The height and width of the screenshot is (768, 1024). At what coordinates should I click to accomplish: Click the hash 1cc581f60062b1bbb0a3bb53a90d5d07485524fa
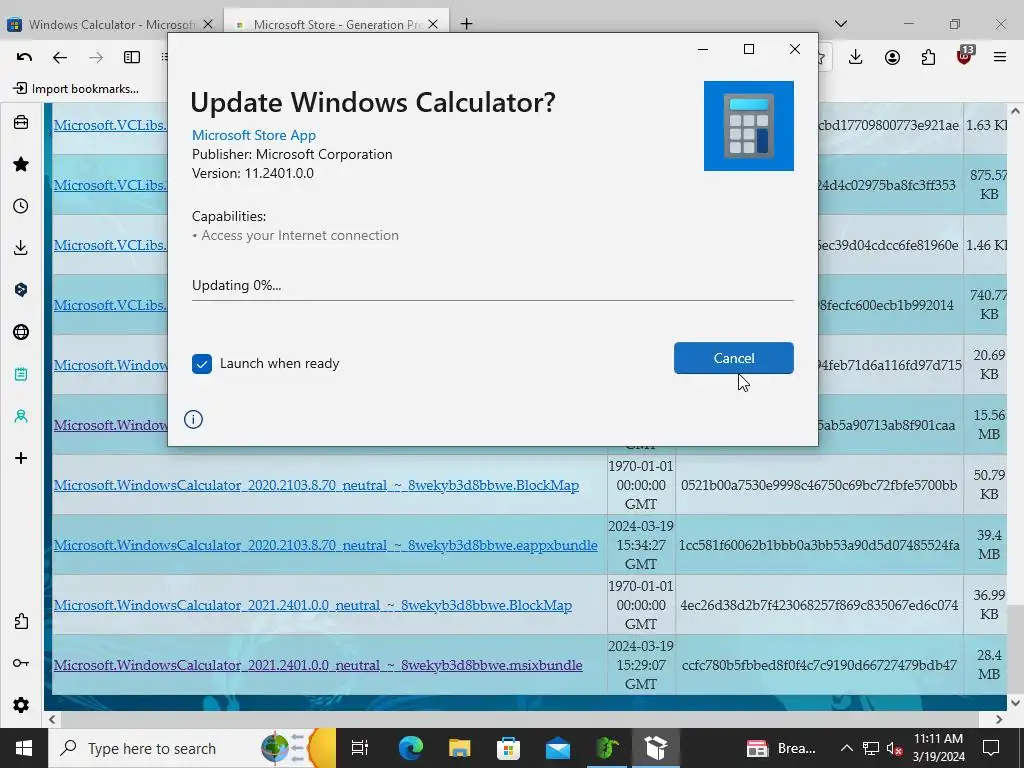(x=819, y=545)
